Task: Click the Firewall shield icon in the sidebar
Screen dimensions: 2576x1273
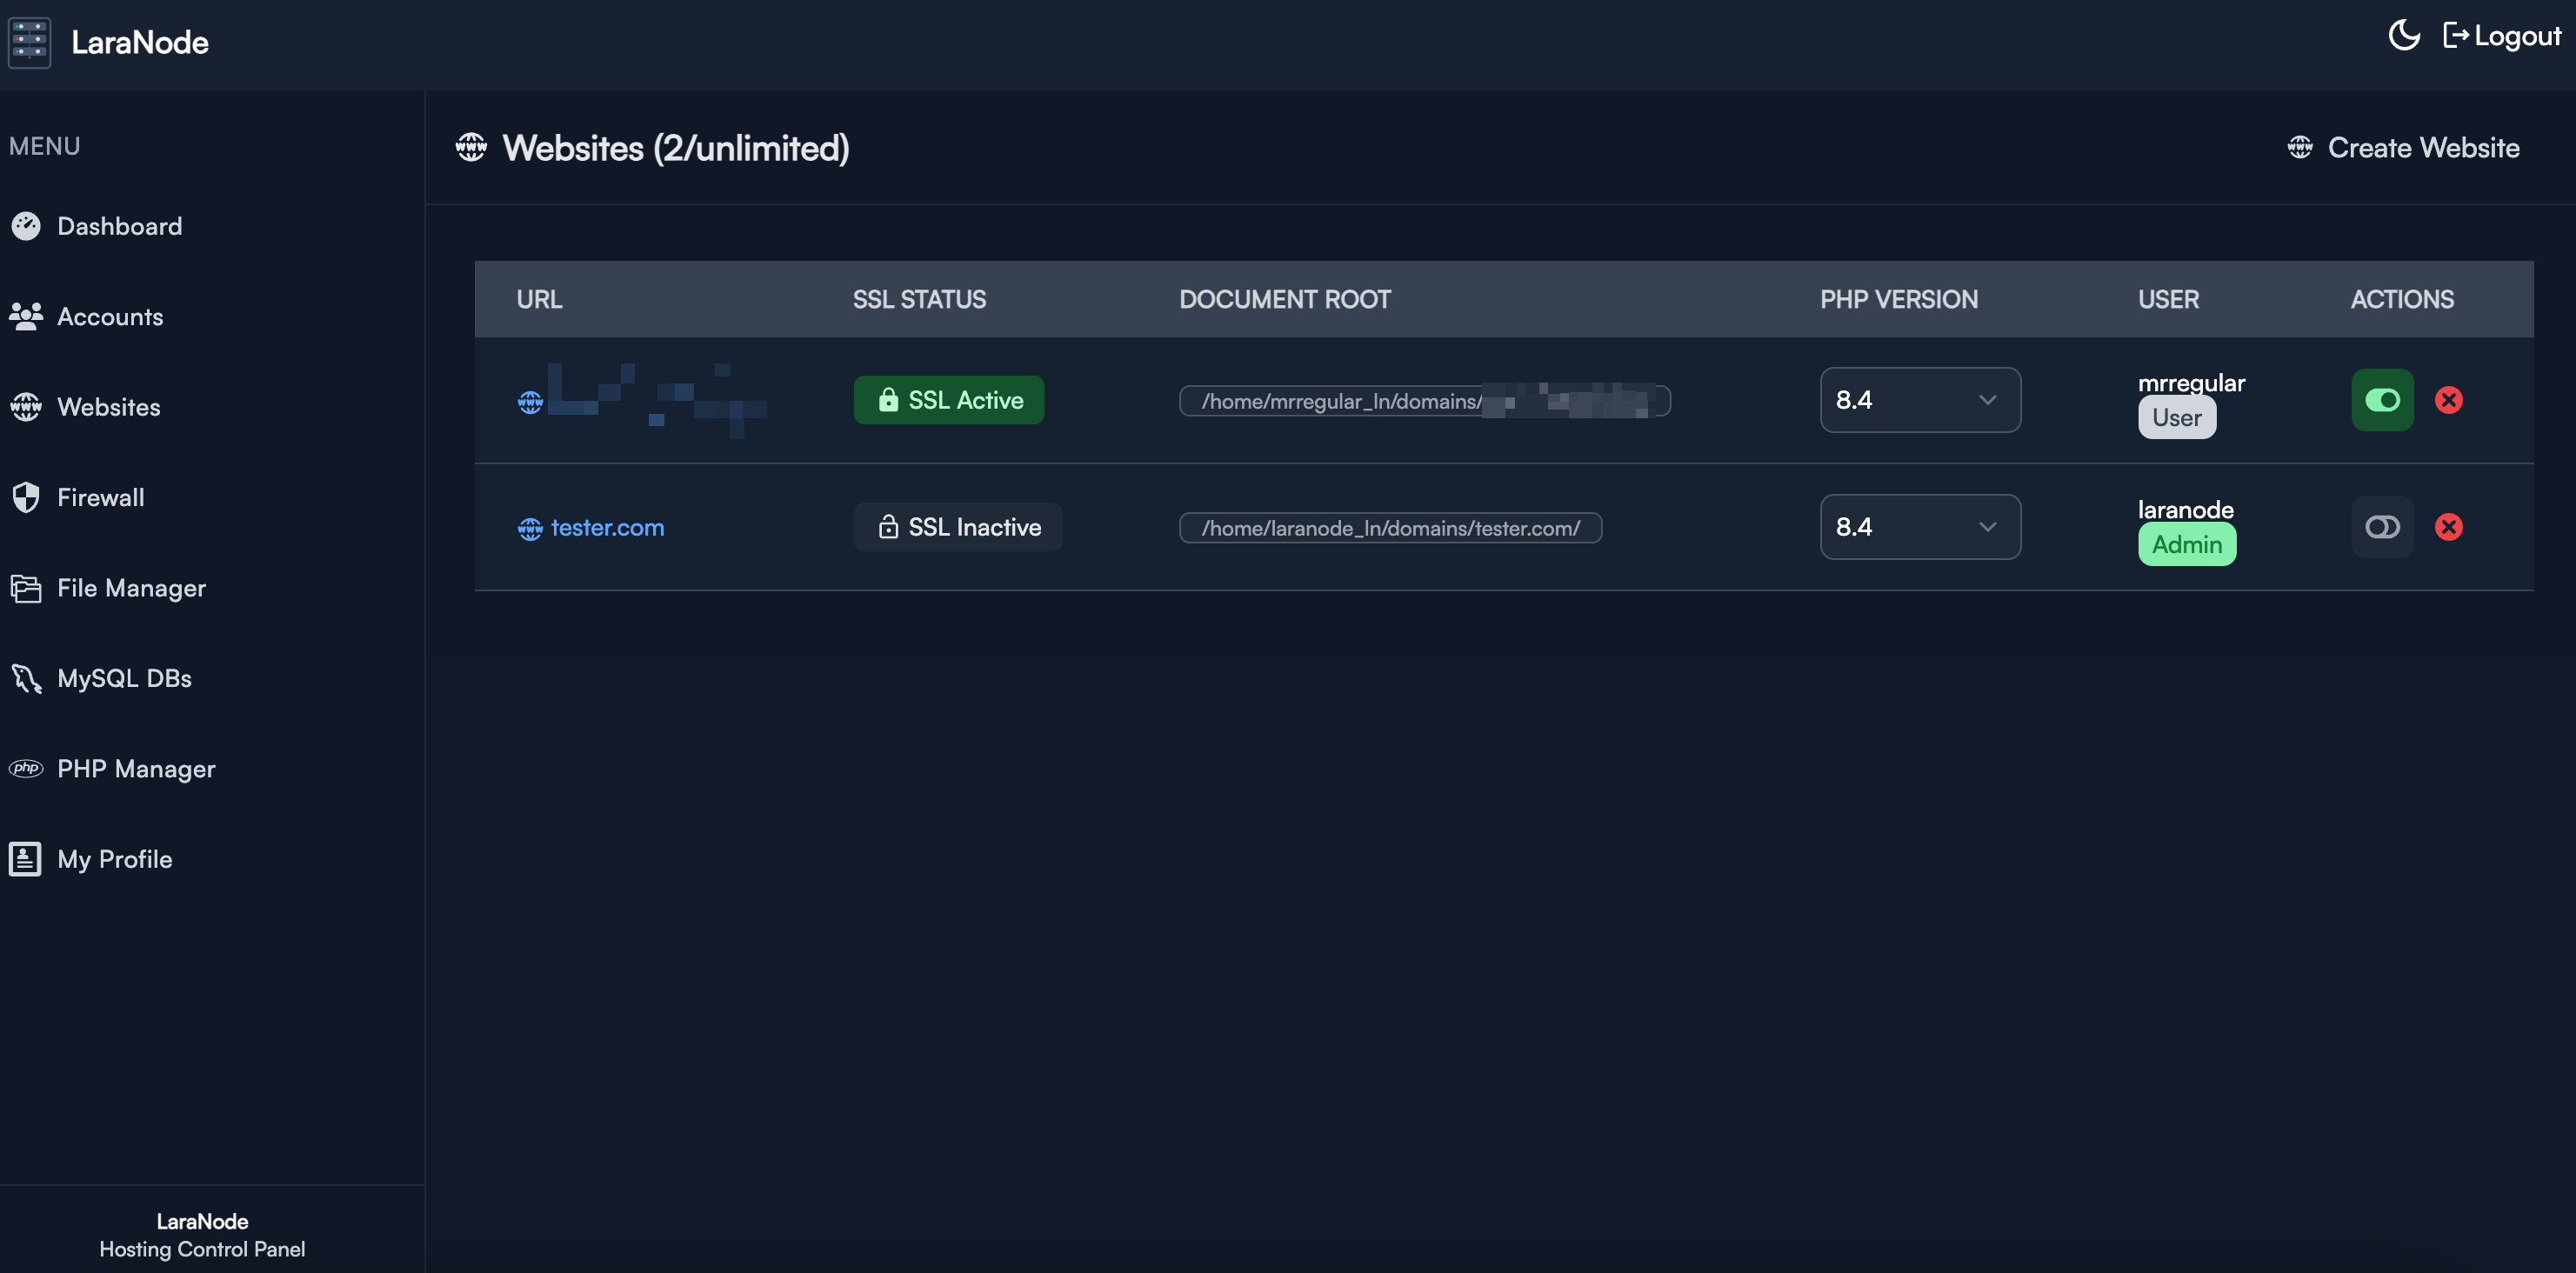Action: click(26, 497)
